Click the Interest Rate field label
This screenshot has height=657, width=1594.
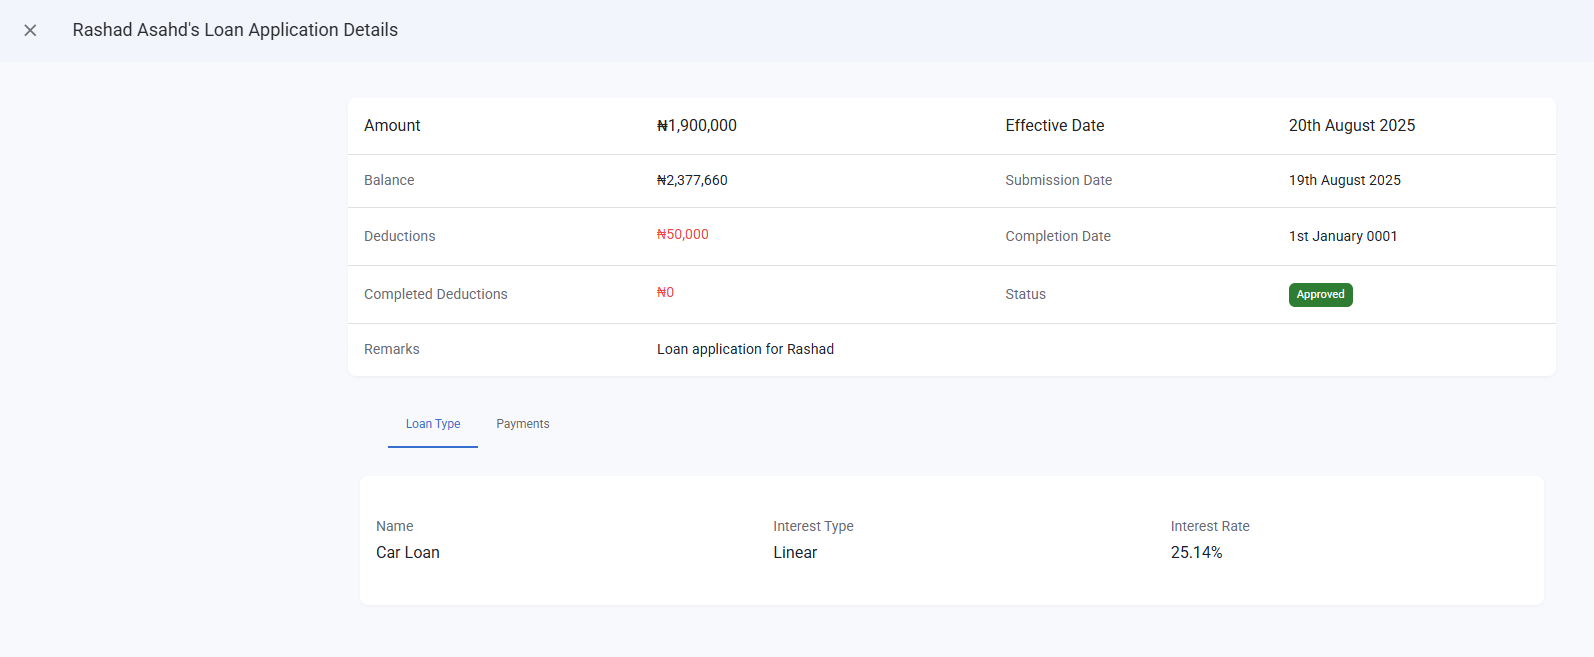[x=1210, y=527]
